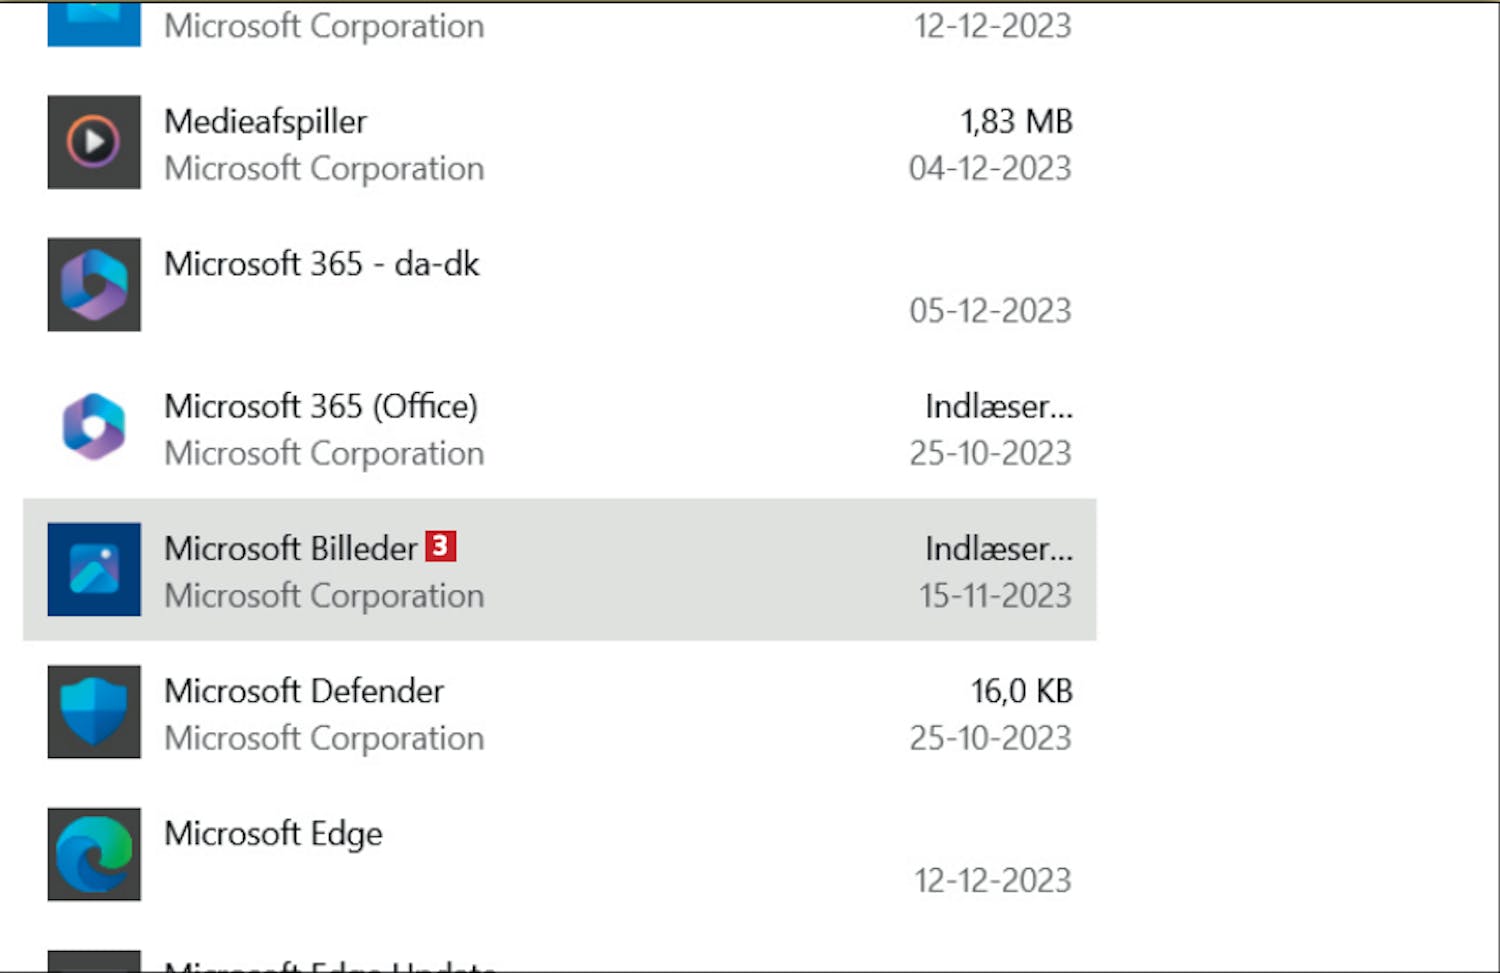Click the 16,0 KB size value

tap(1021, 691)
